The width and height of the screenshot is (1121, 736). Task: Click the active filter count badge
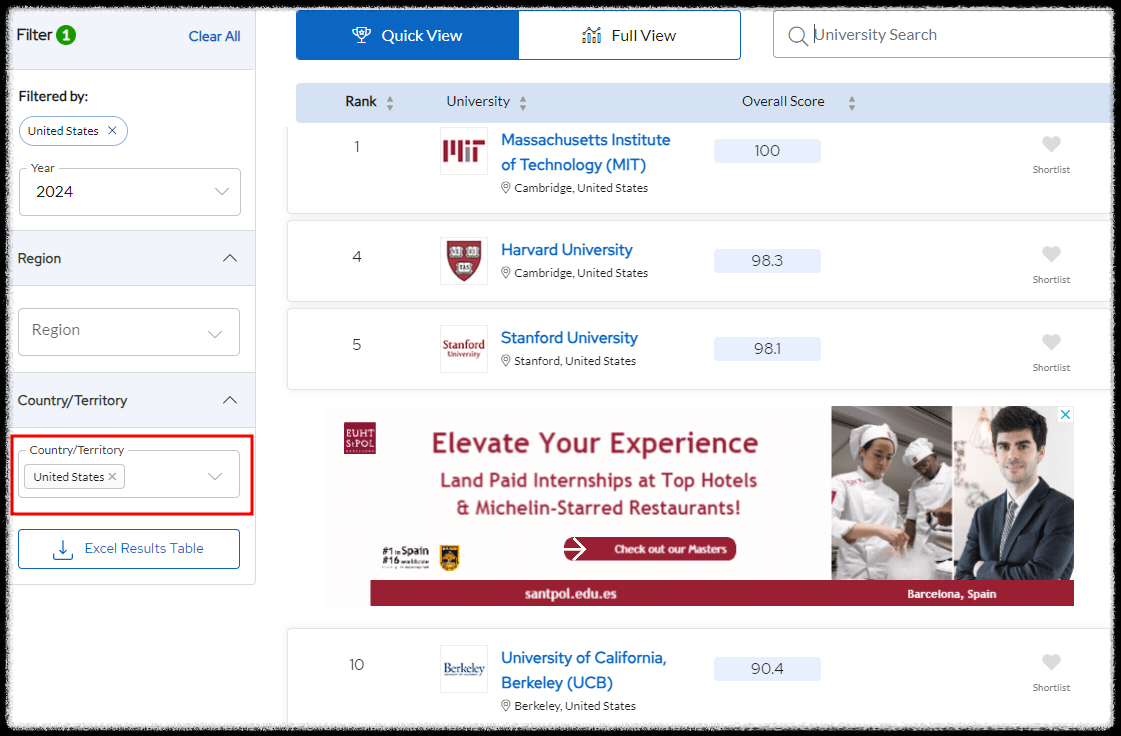66,35
